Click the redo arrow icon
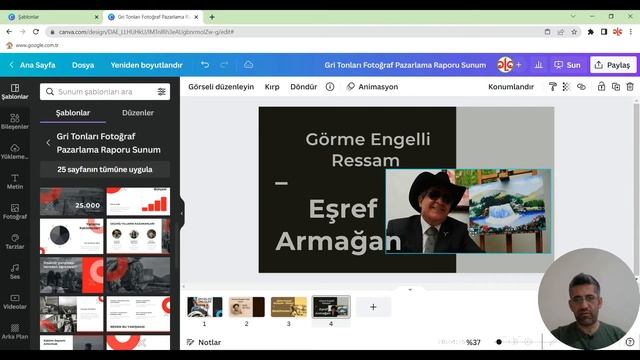The height and width of the screenshot is (360, 640). click(224, 65)
